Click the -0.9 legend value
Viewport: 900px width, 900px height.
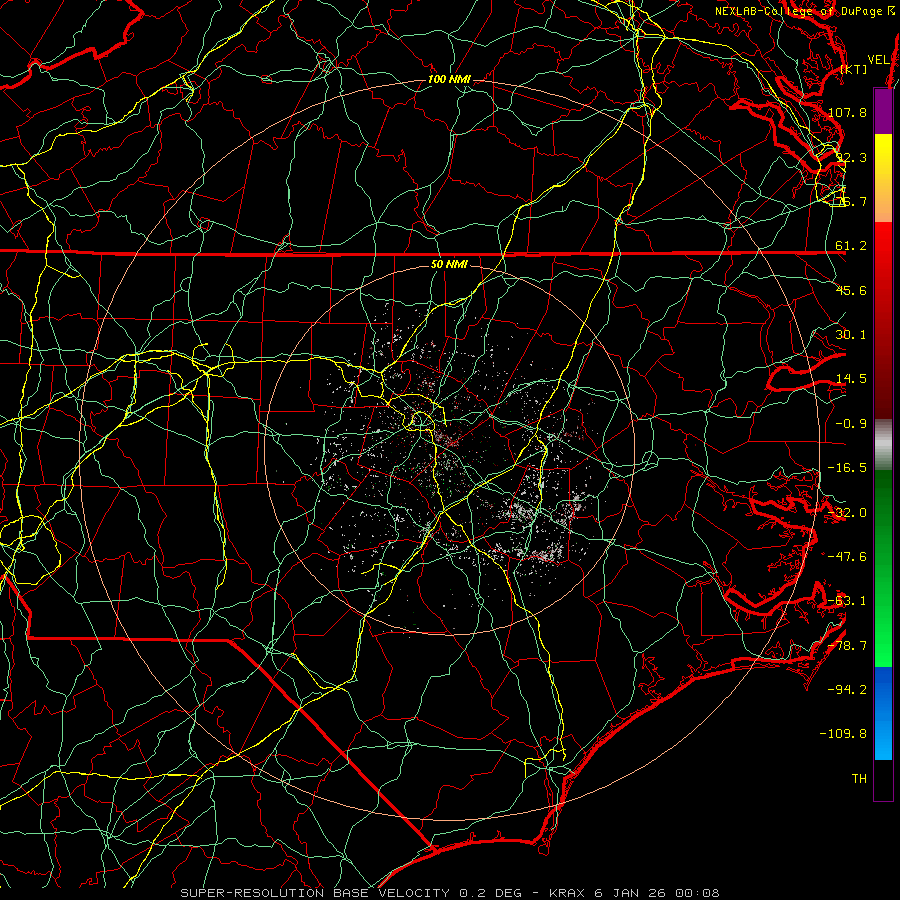click(x=851, y=424)
